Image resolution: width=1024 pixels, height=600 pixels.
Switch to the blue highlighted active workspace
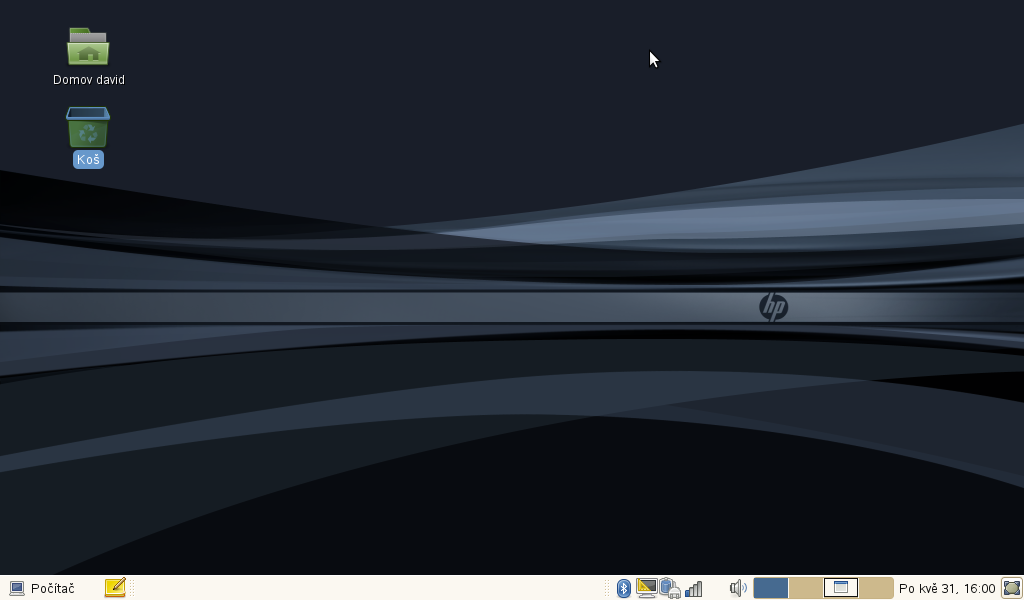[771, 588]
